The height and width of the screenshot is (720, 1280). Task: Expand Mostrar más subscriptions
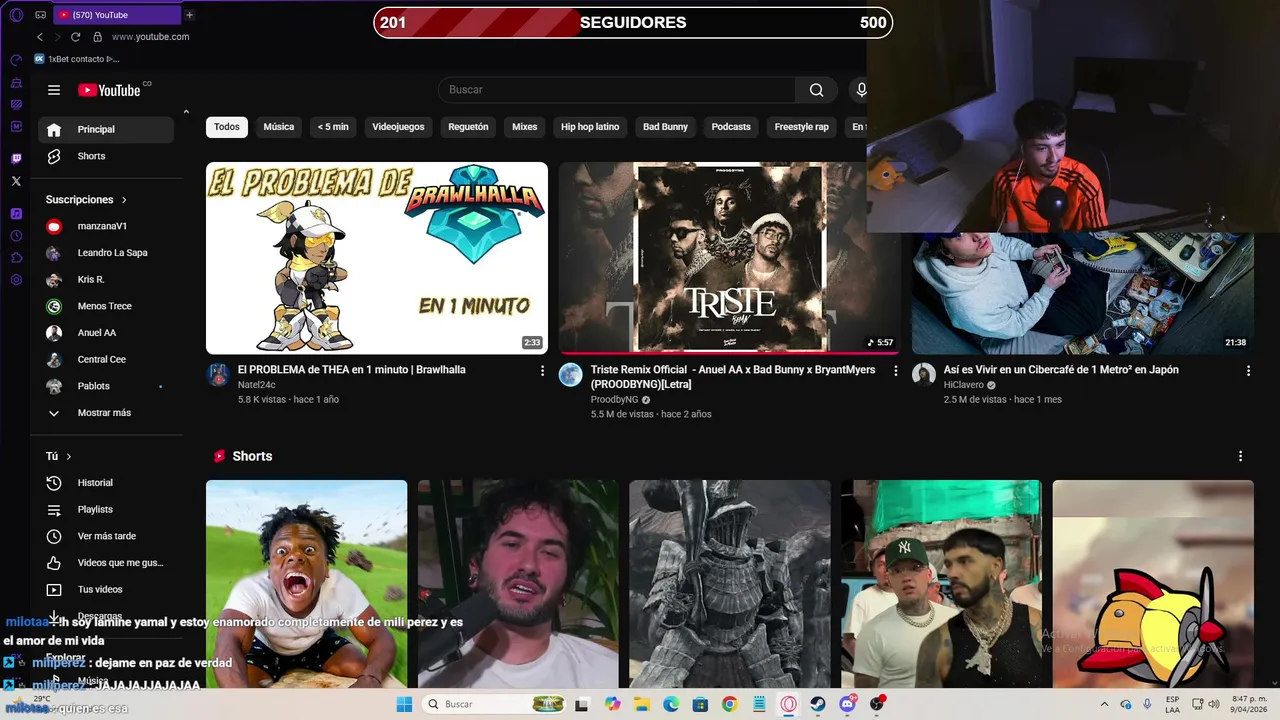106,413
